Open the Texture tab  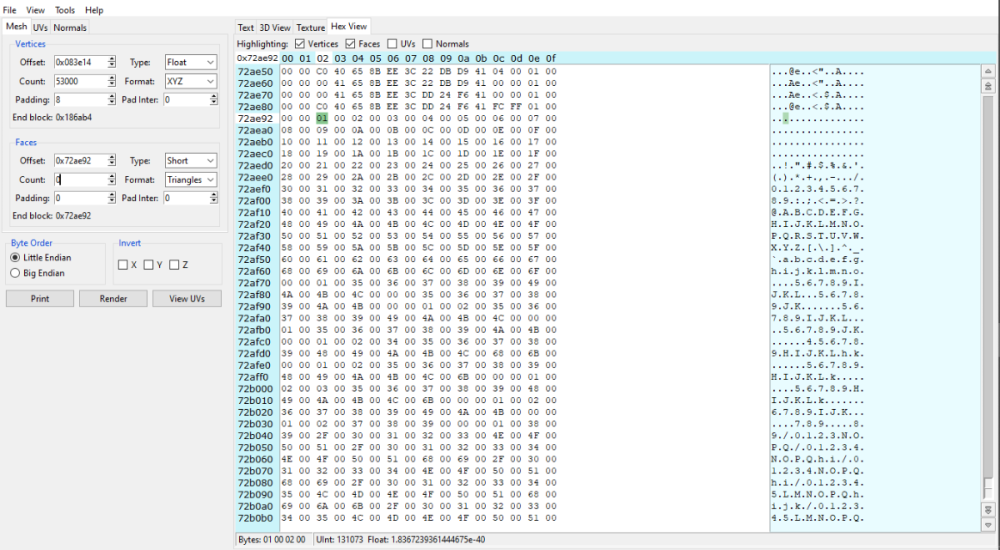tap(311, 27)
